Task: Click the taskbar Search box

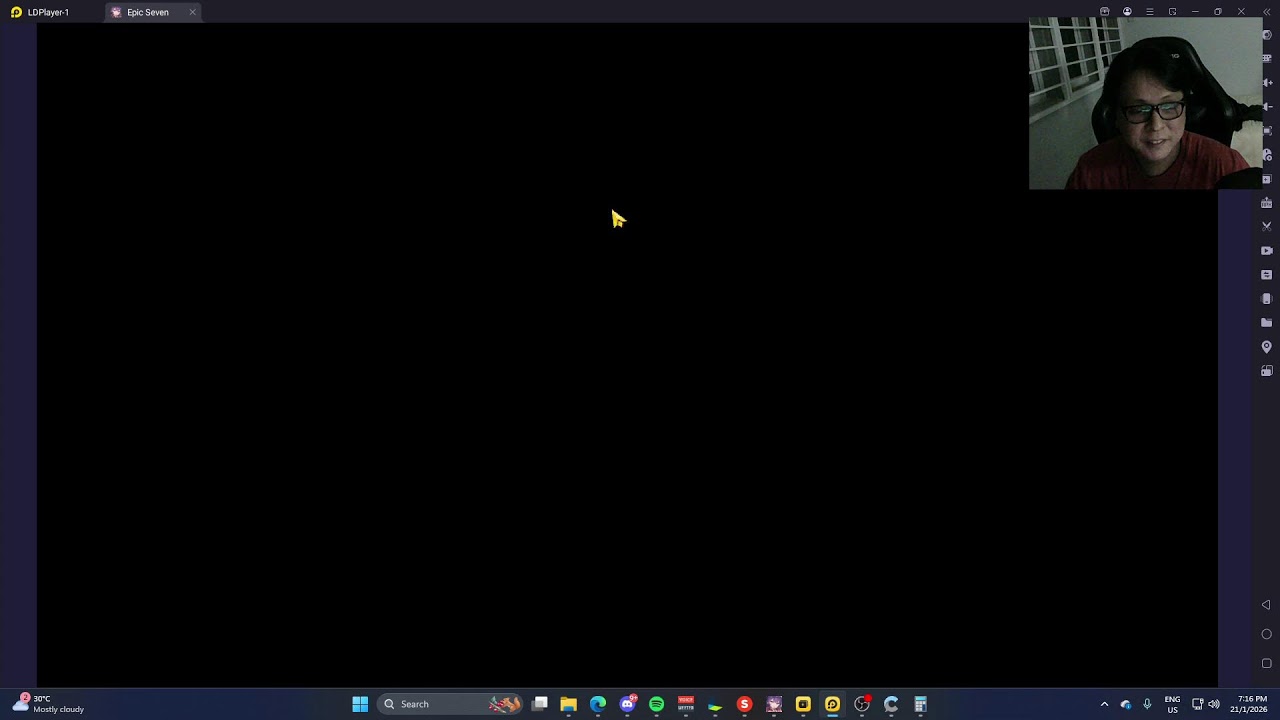Action: 451,704
